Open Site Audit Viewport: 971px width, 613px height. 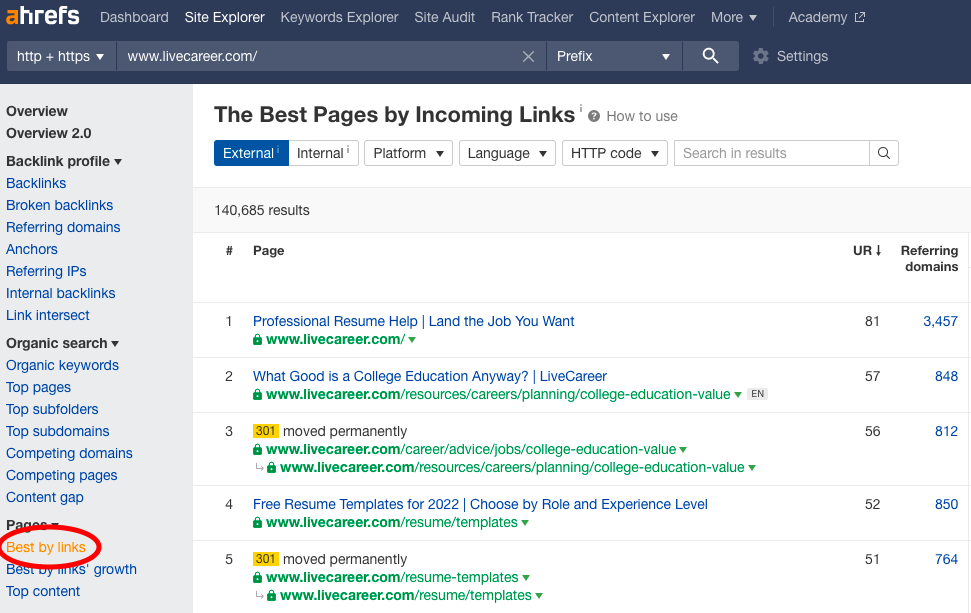pyautogui.click(x=445, y=17)
